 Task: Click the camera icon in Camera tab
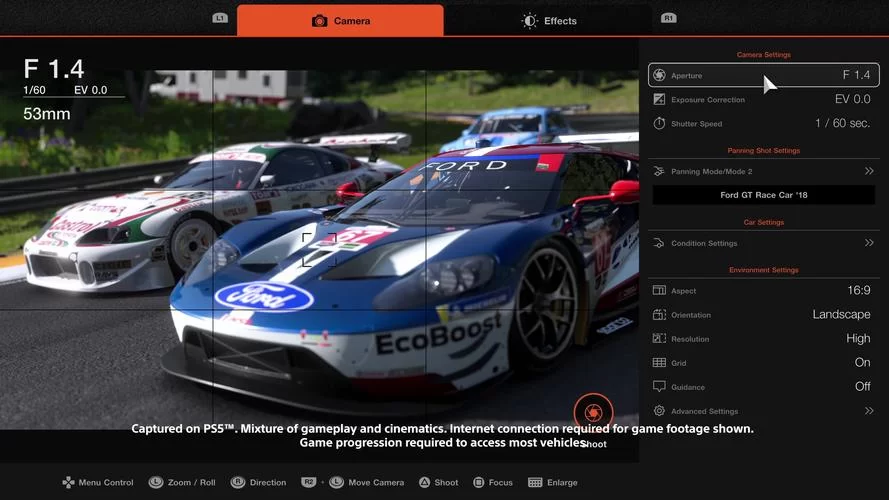(x=320, y=21)
